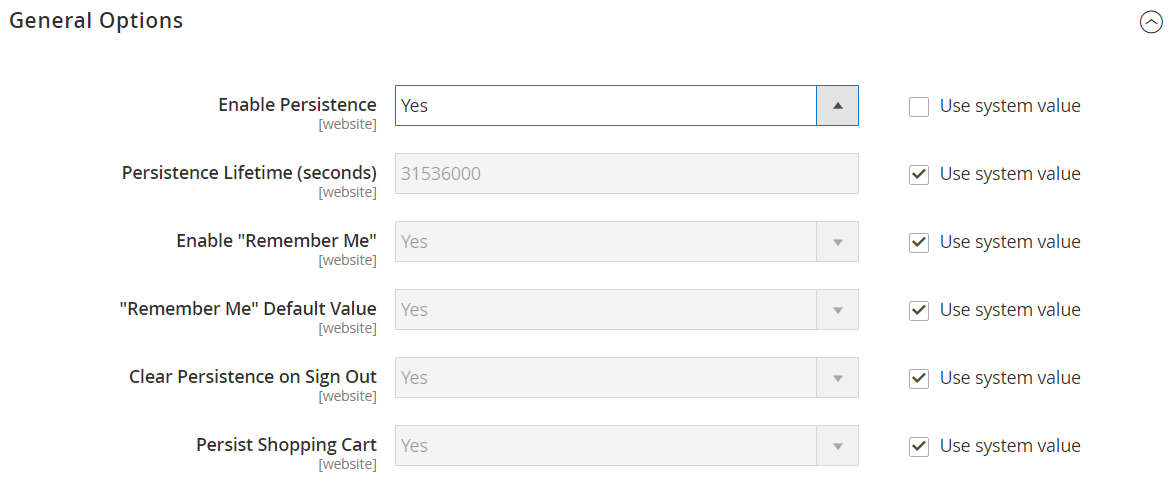1176x487 pixels.
Task: Click the Enable "Remember Me" dropdown arrow
Action: (x=838, y=242)
